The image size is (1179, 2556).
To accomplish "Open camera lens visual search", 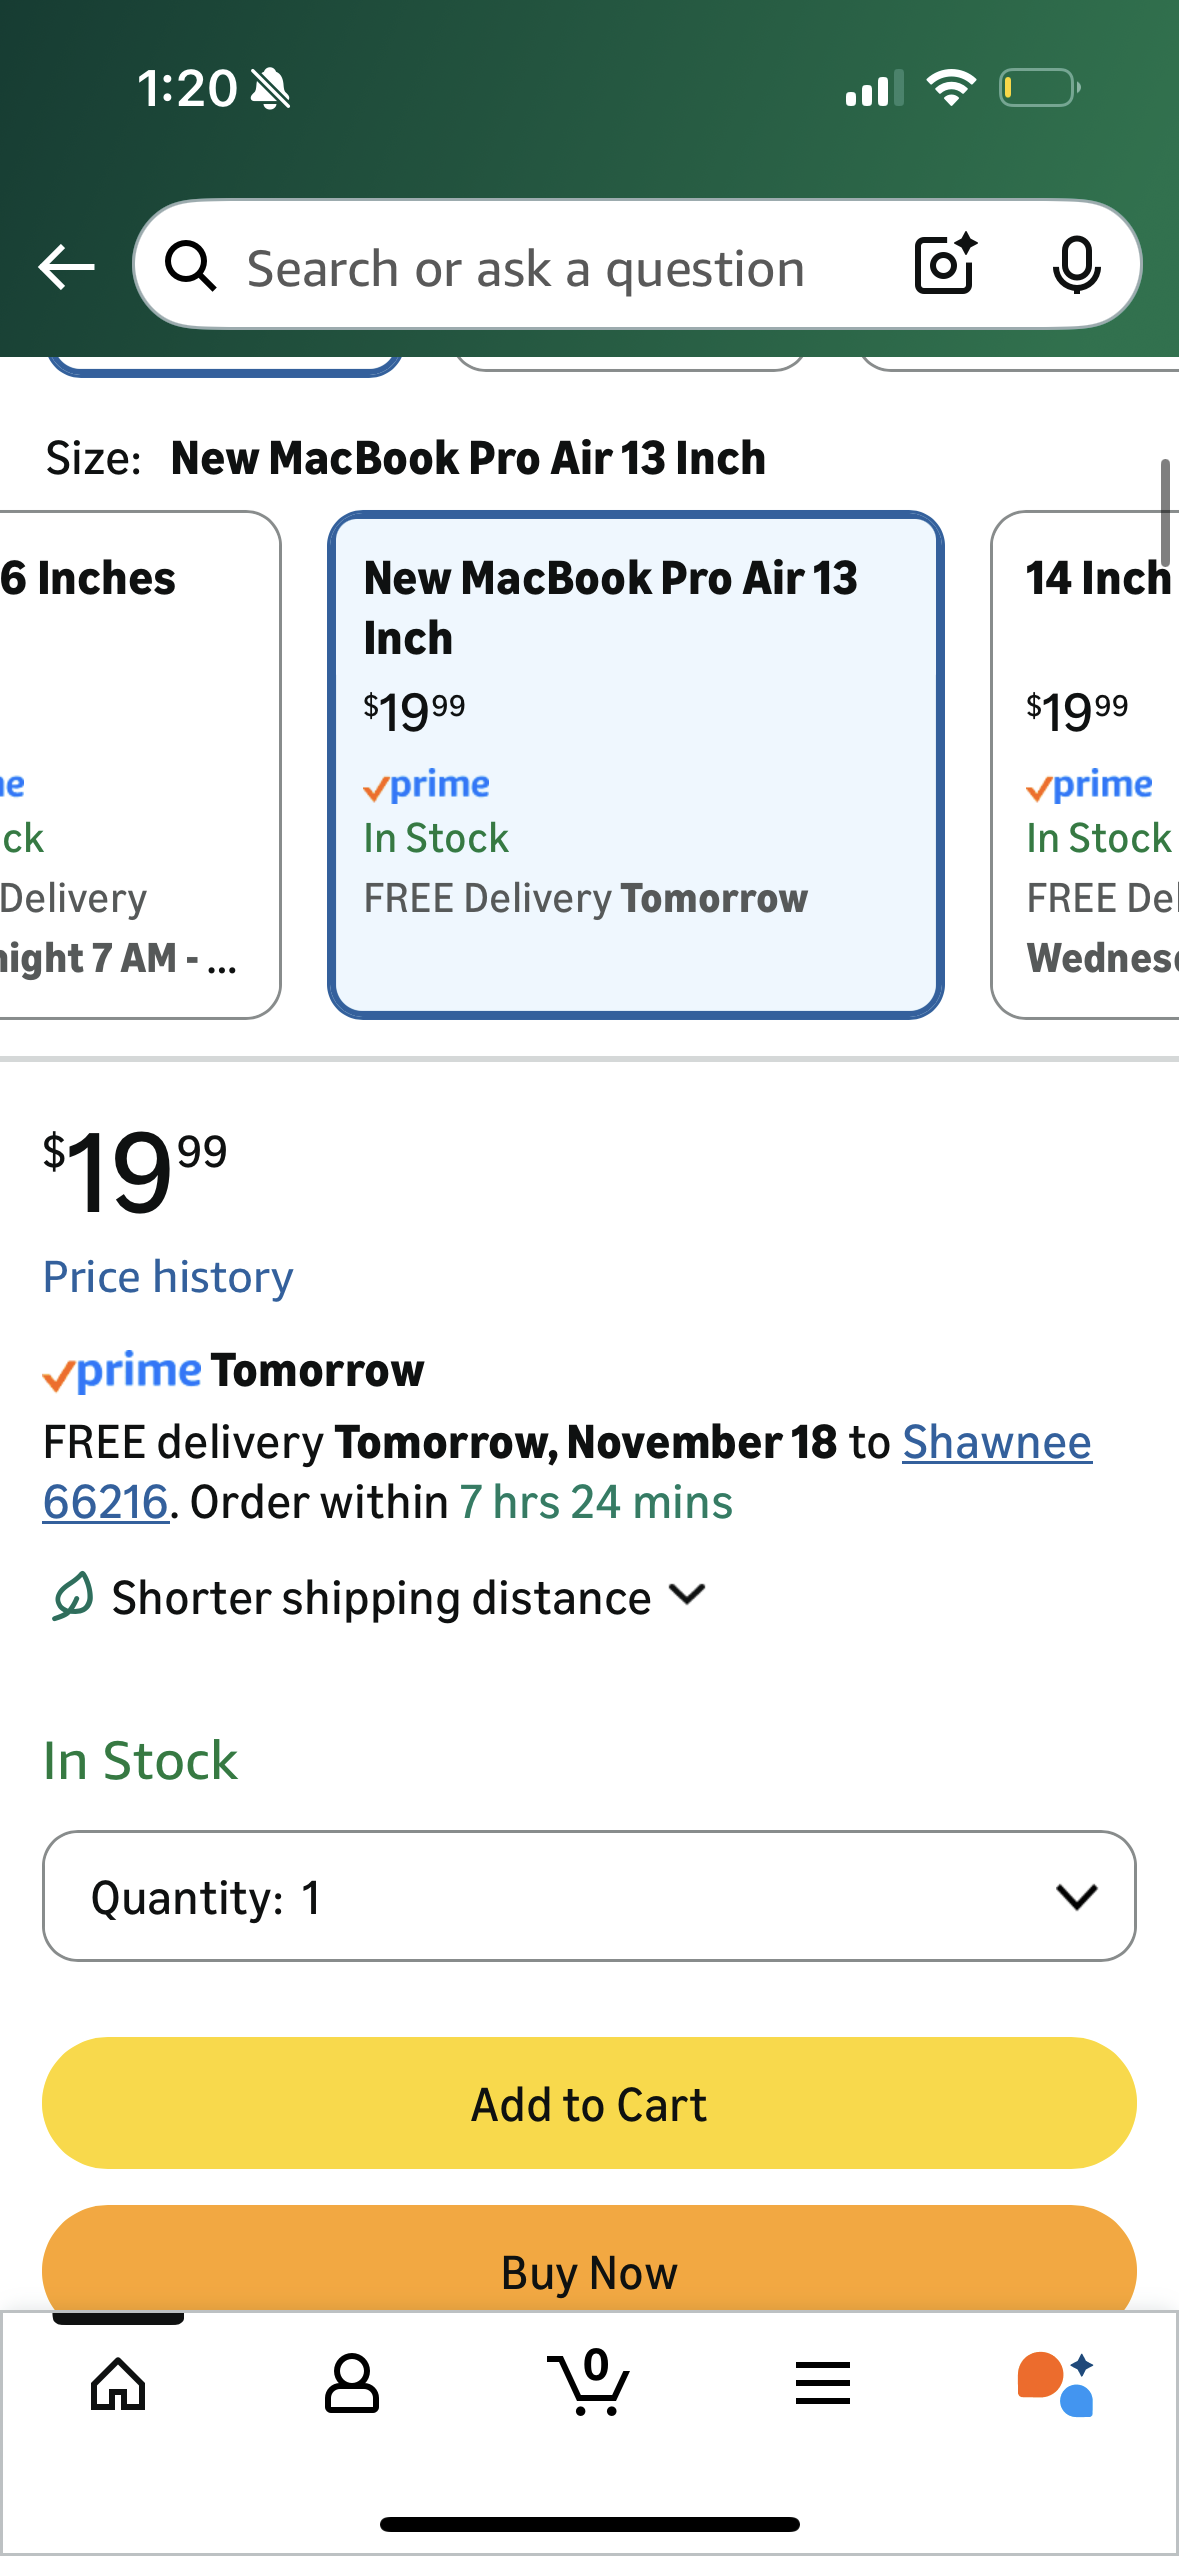I will (x=945, y=265).
